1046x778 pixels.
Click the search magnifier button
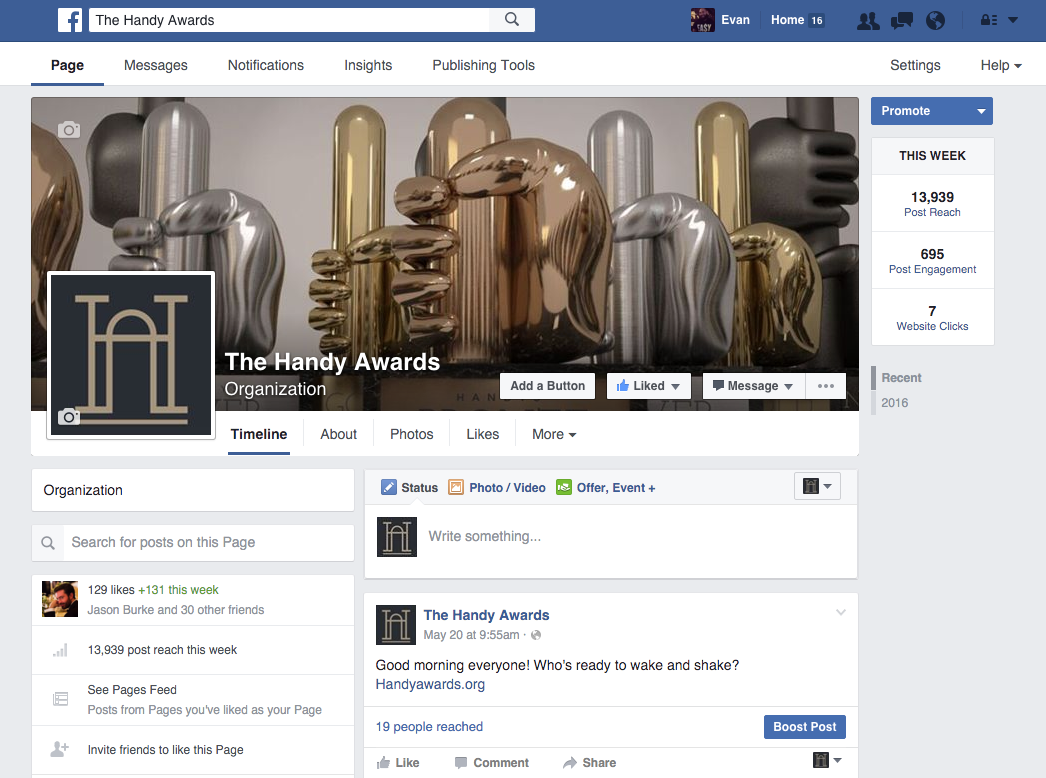[512, 20]
